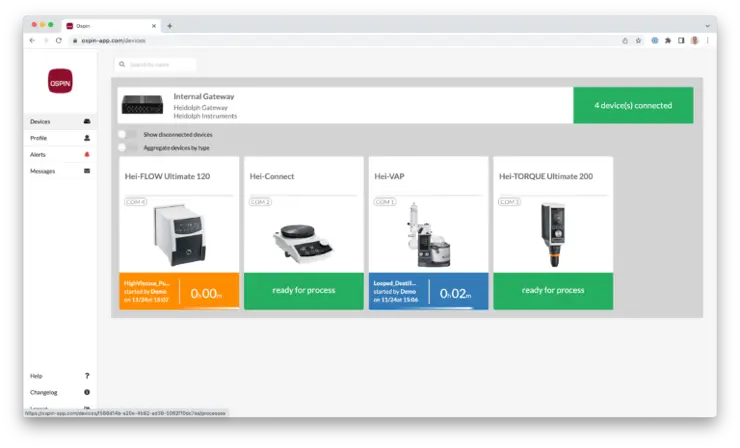Click the Help question mark icon
The height and width of the screenshot is (448, 740).
[87, 376]
